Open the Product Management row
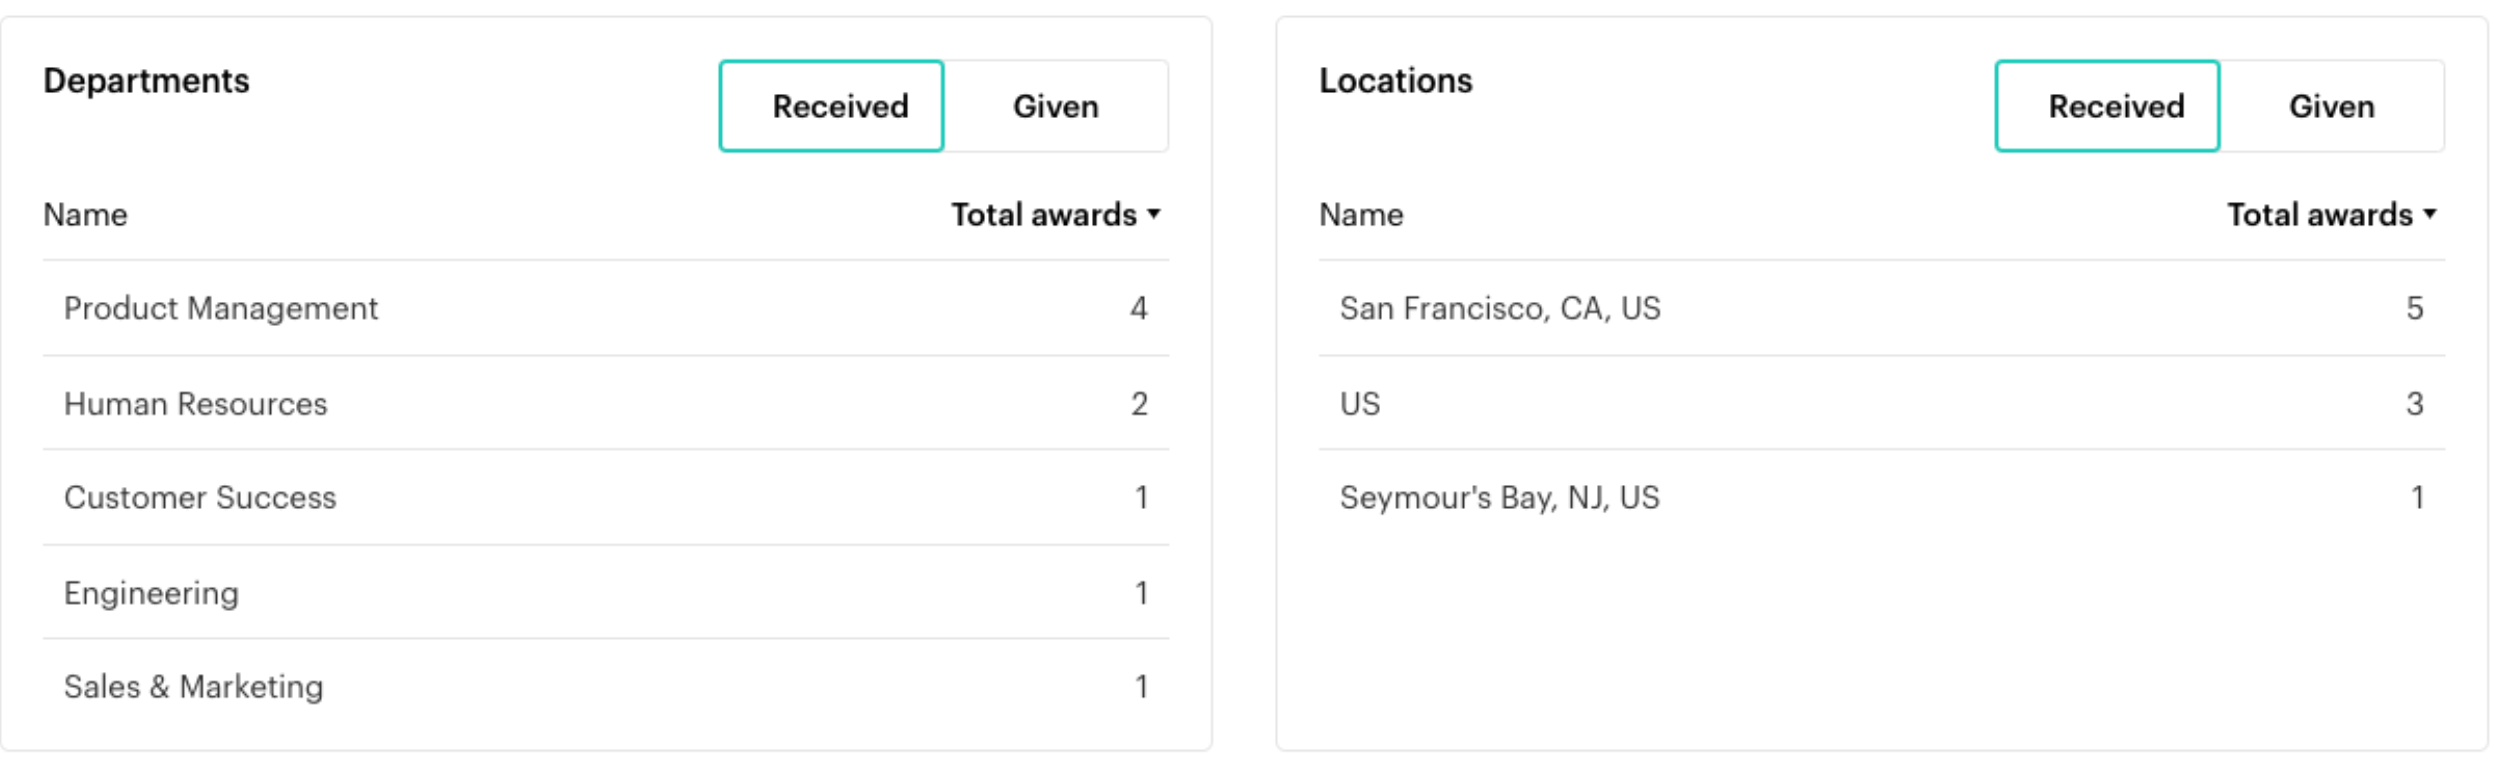 [606, 308]
